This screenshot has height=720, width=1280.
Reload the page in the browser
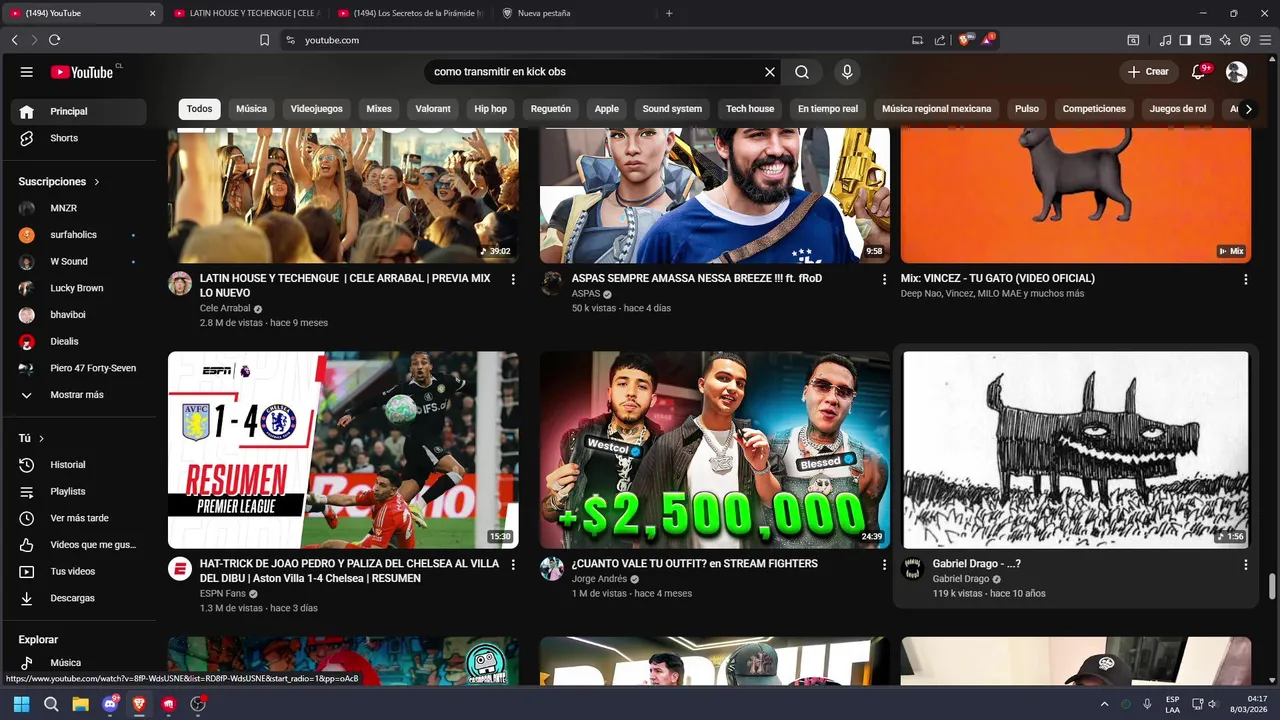click(54, 40)
